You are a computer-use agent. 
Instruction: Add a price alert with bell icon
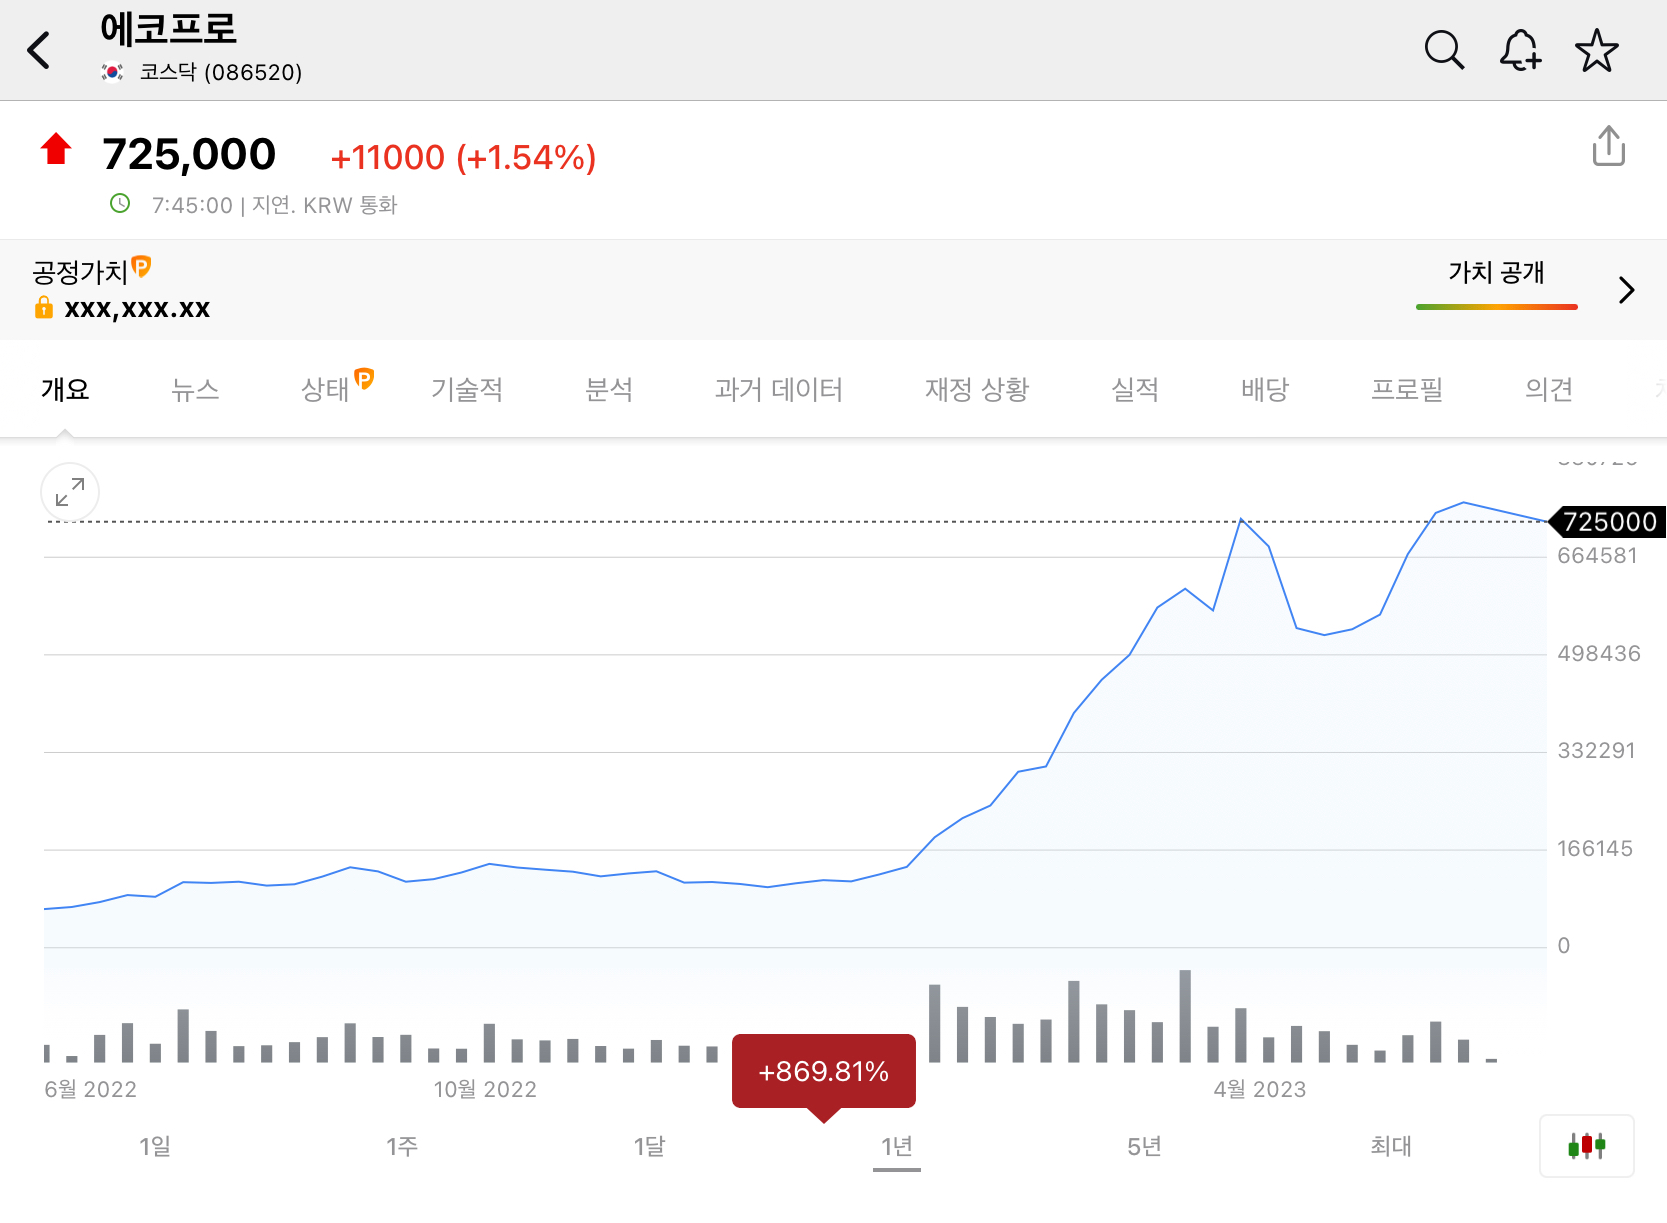pyautogui.click(x=1520, y=50)
